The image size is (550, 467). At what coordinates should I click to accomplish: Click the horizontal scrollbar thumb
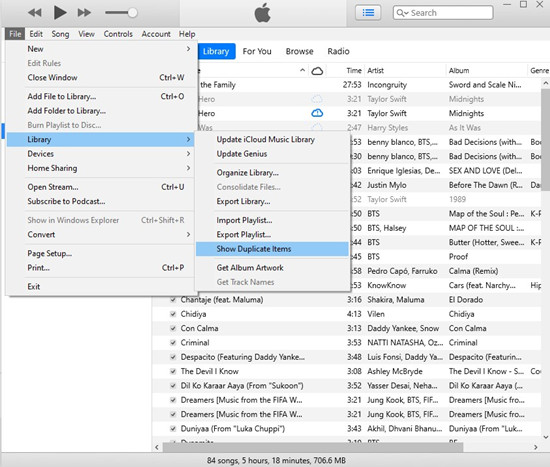pos(313,447)
